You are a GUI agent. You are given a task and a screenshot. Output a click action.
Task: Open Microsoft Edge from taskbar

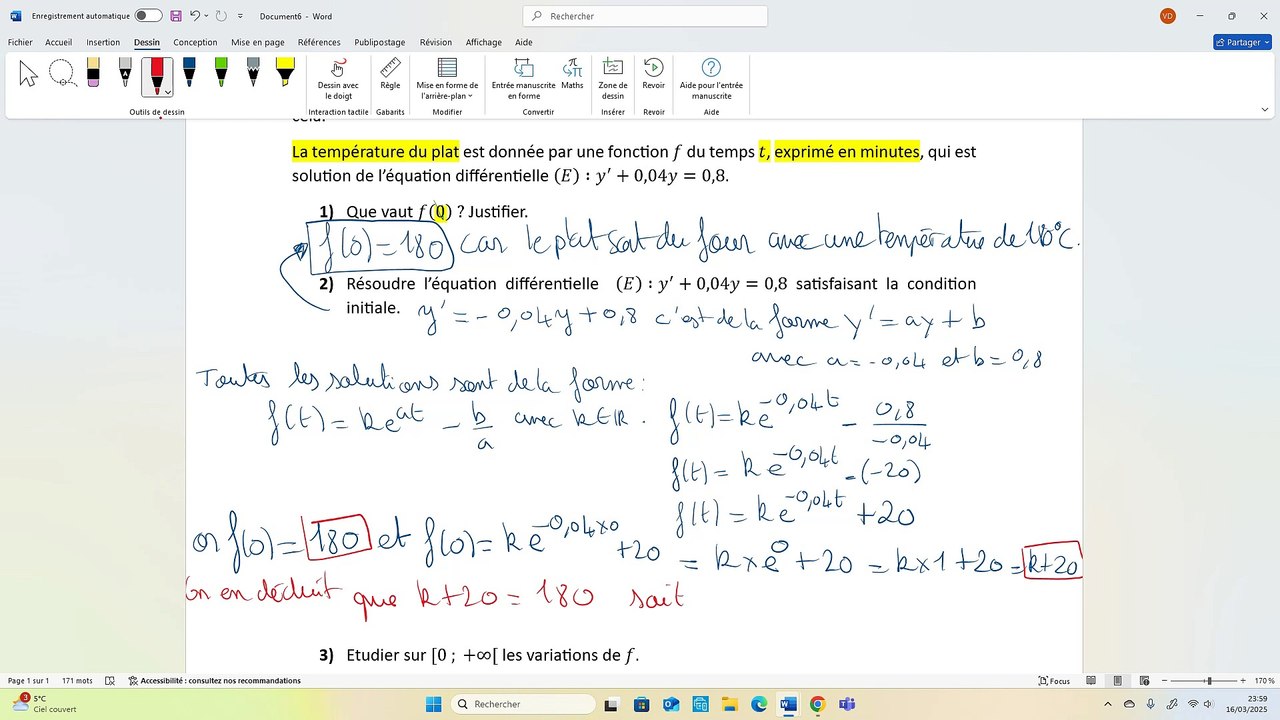point(759,704)
